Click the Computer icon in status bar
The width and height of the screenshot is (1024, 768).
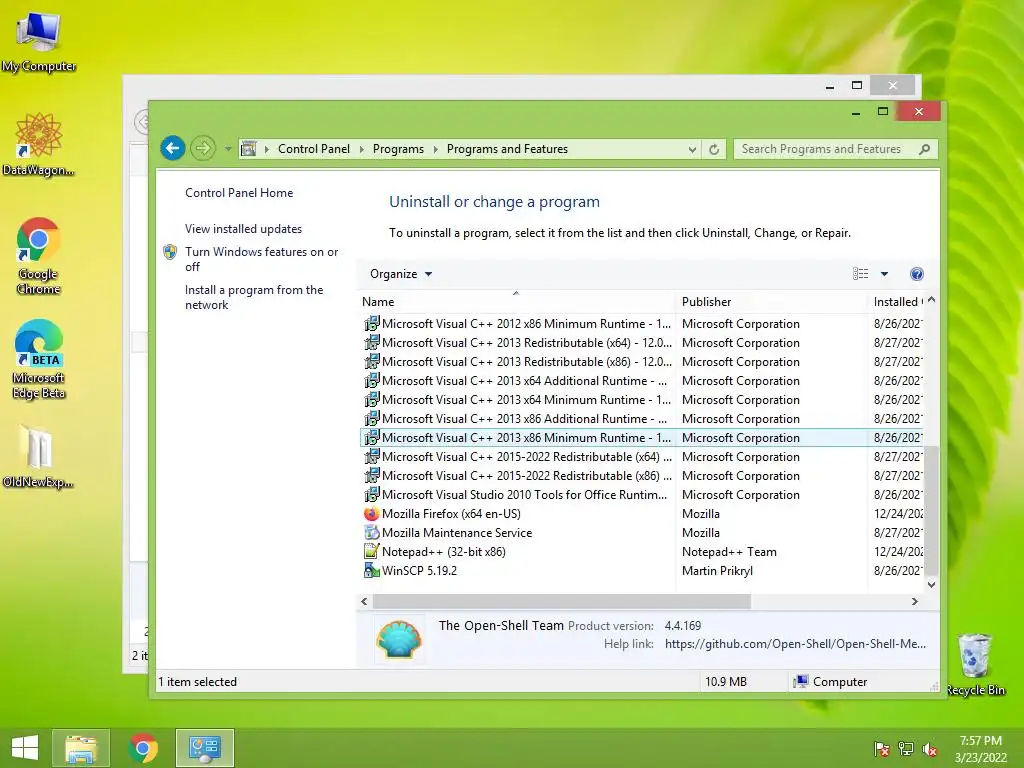[801, 682]
